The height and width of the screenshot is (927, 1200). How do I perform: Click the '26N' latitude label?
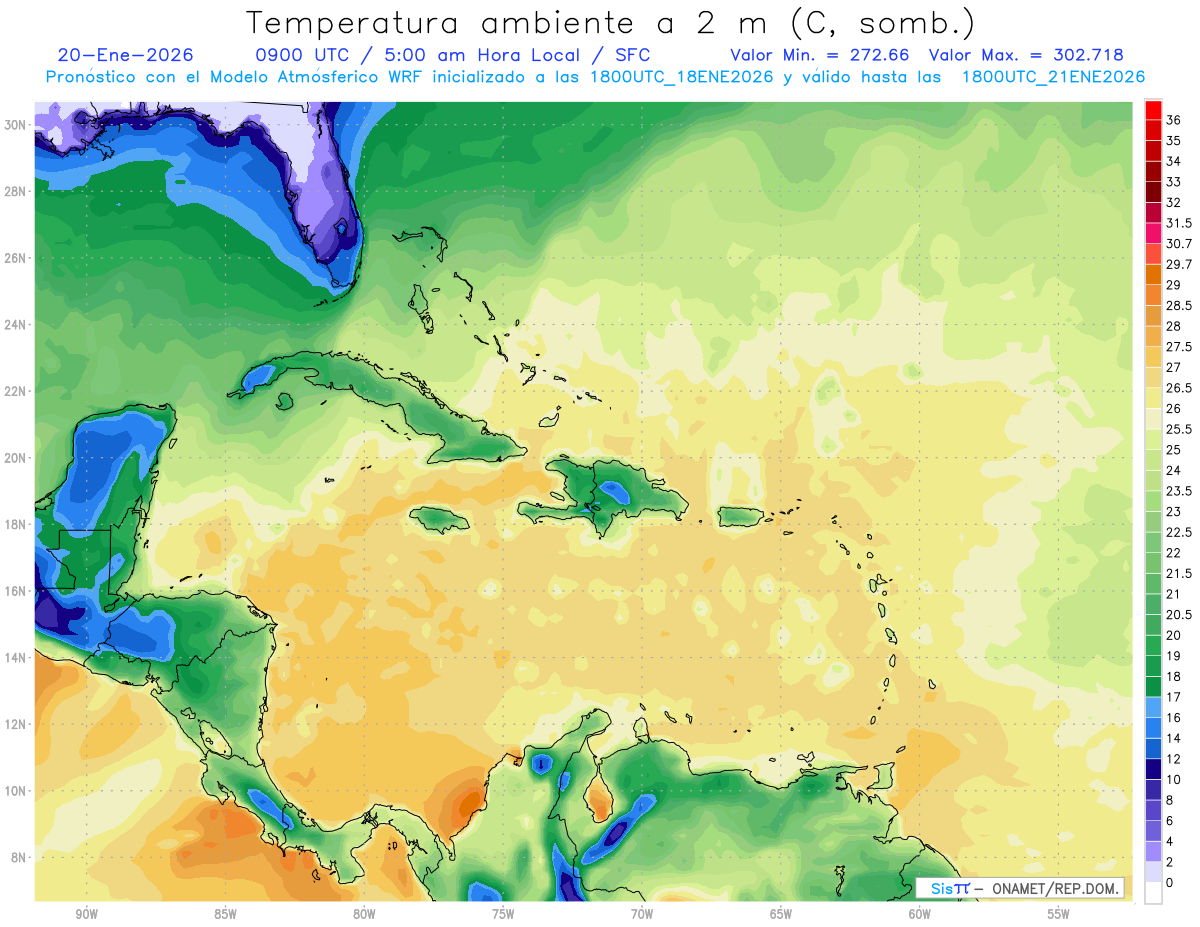14,258
